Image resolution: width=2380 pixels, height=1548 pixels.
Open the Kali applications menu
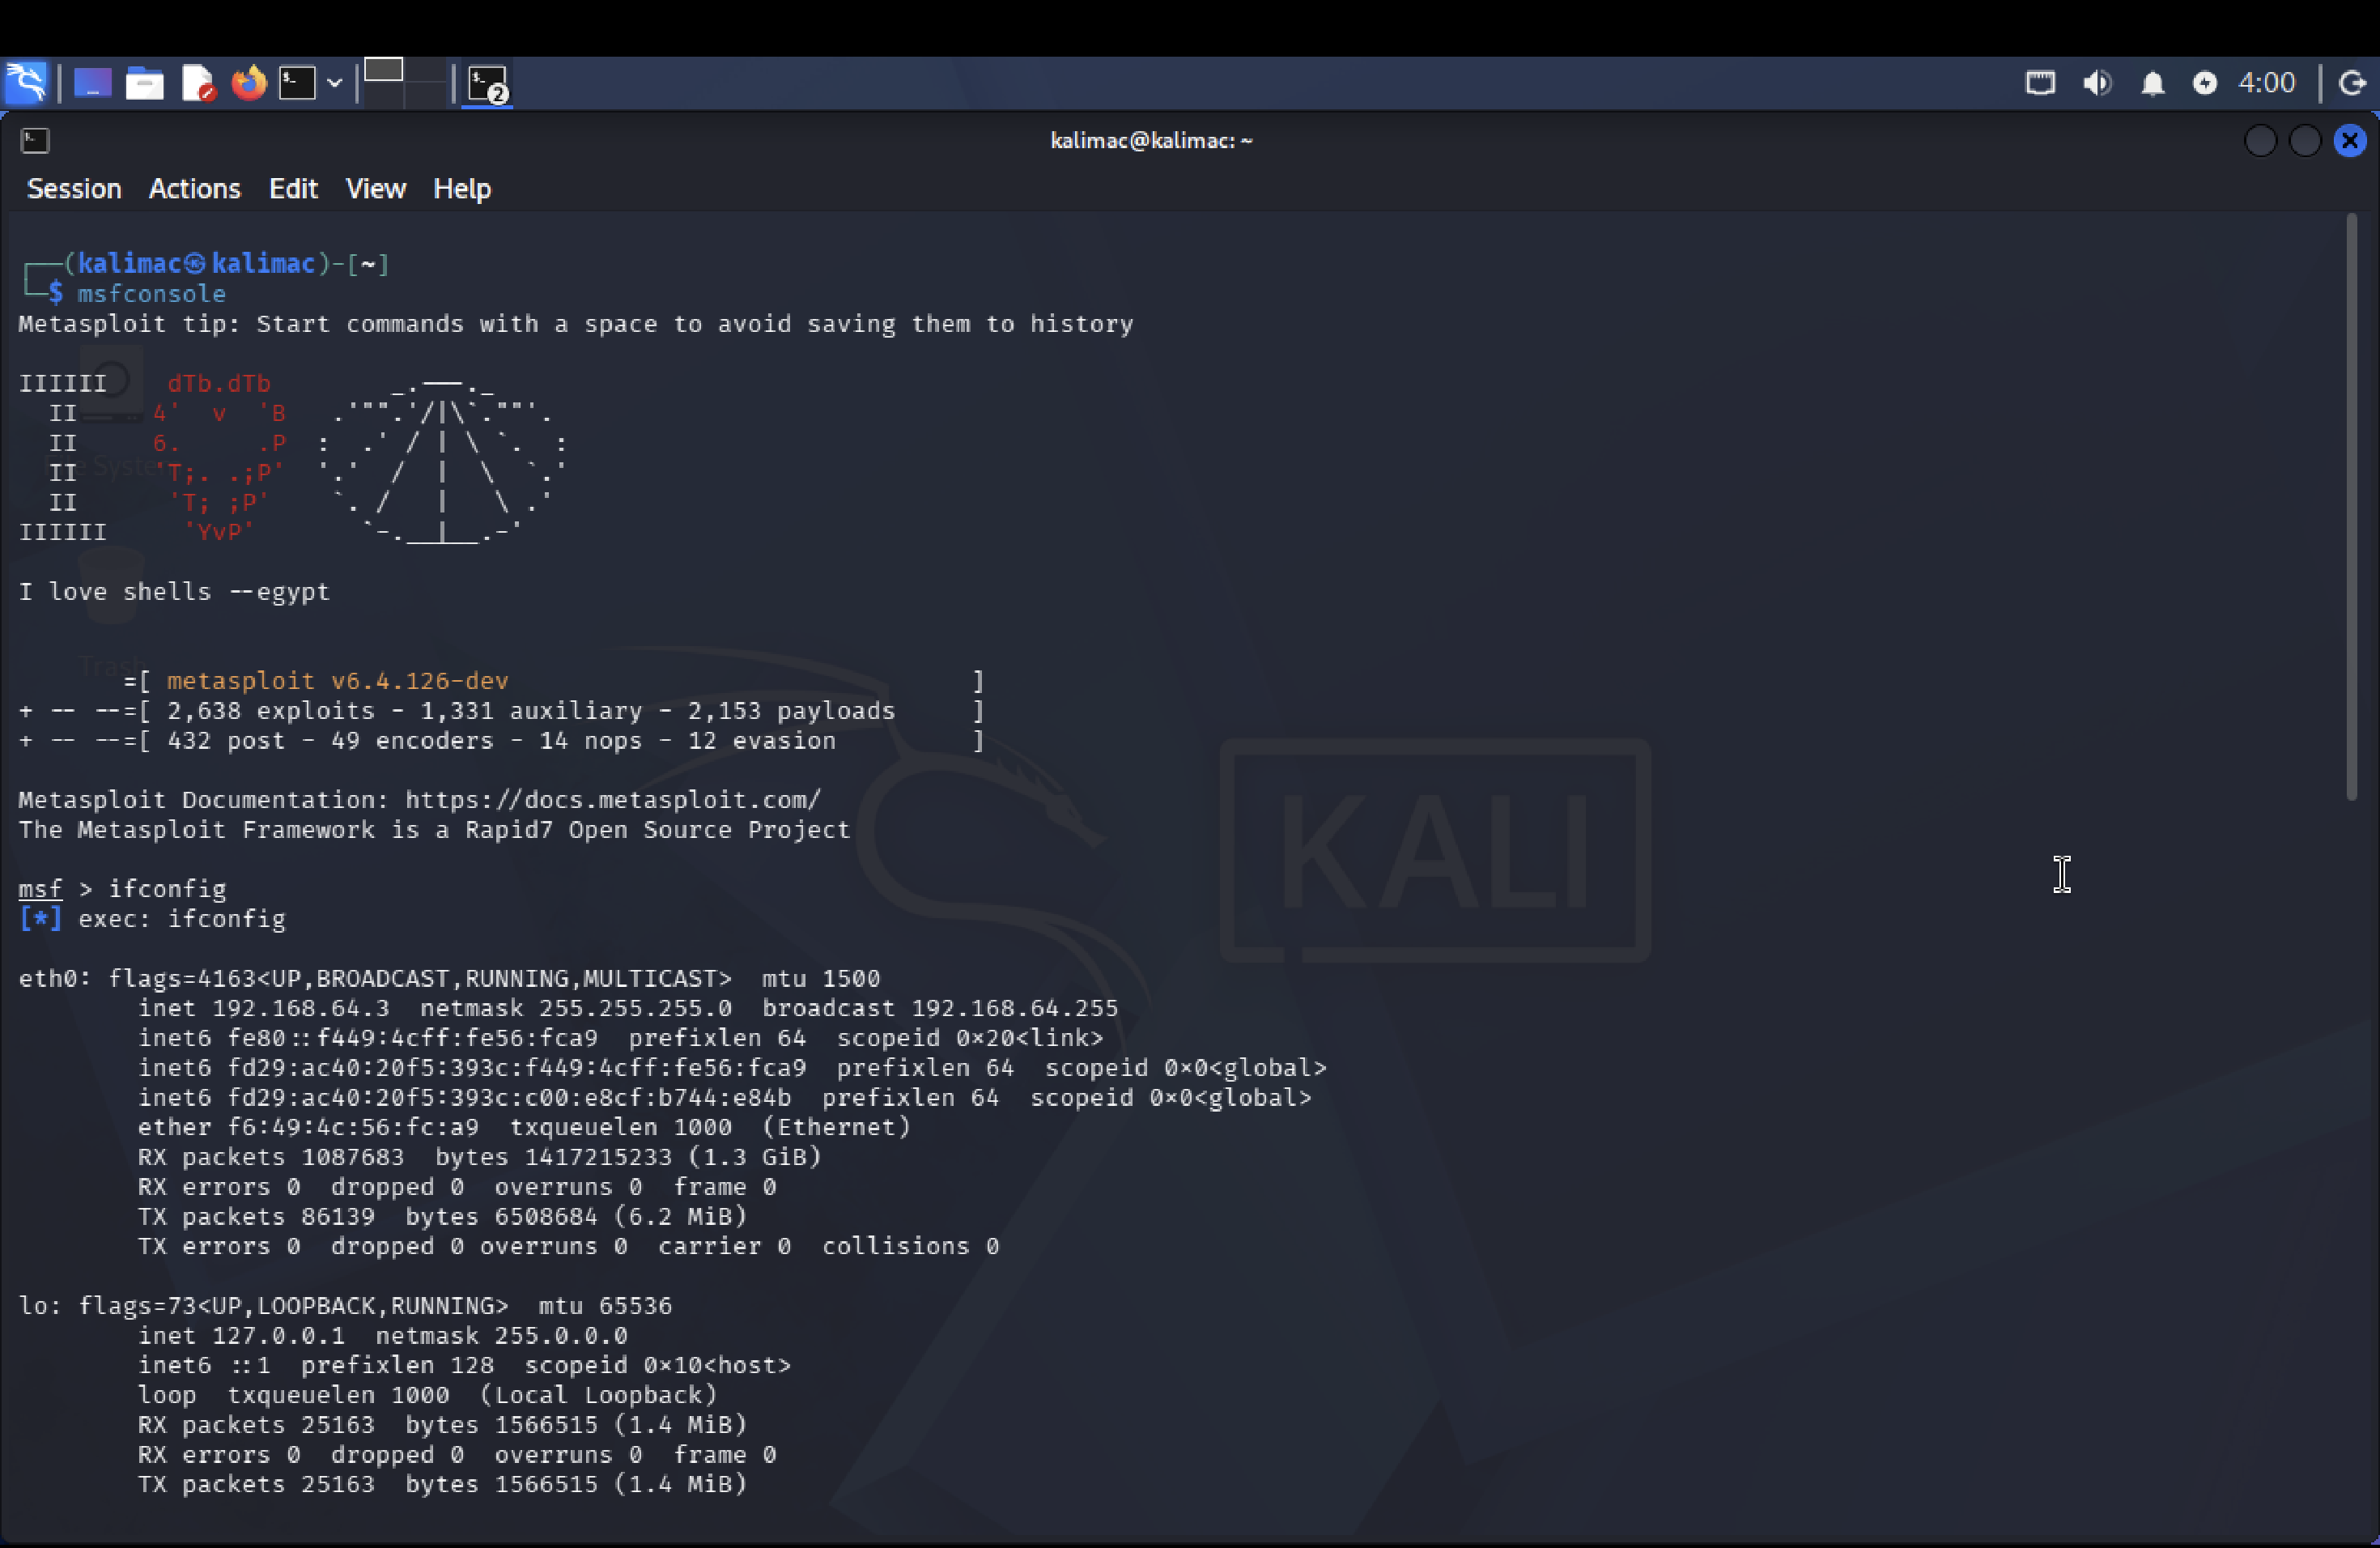tap(27, 83)
